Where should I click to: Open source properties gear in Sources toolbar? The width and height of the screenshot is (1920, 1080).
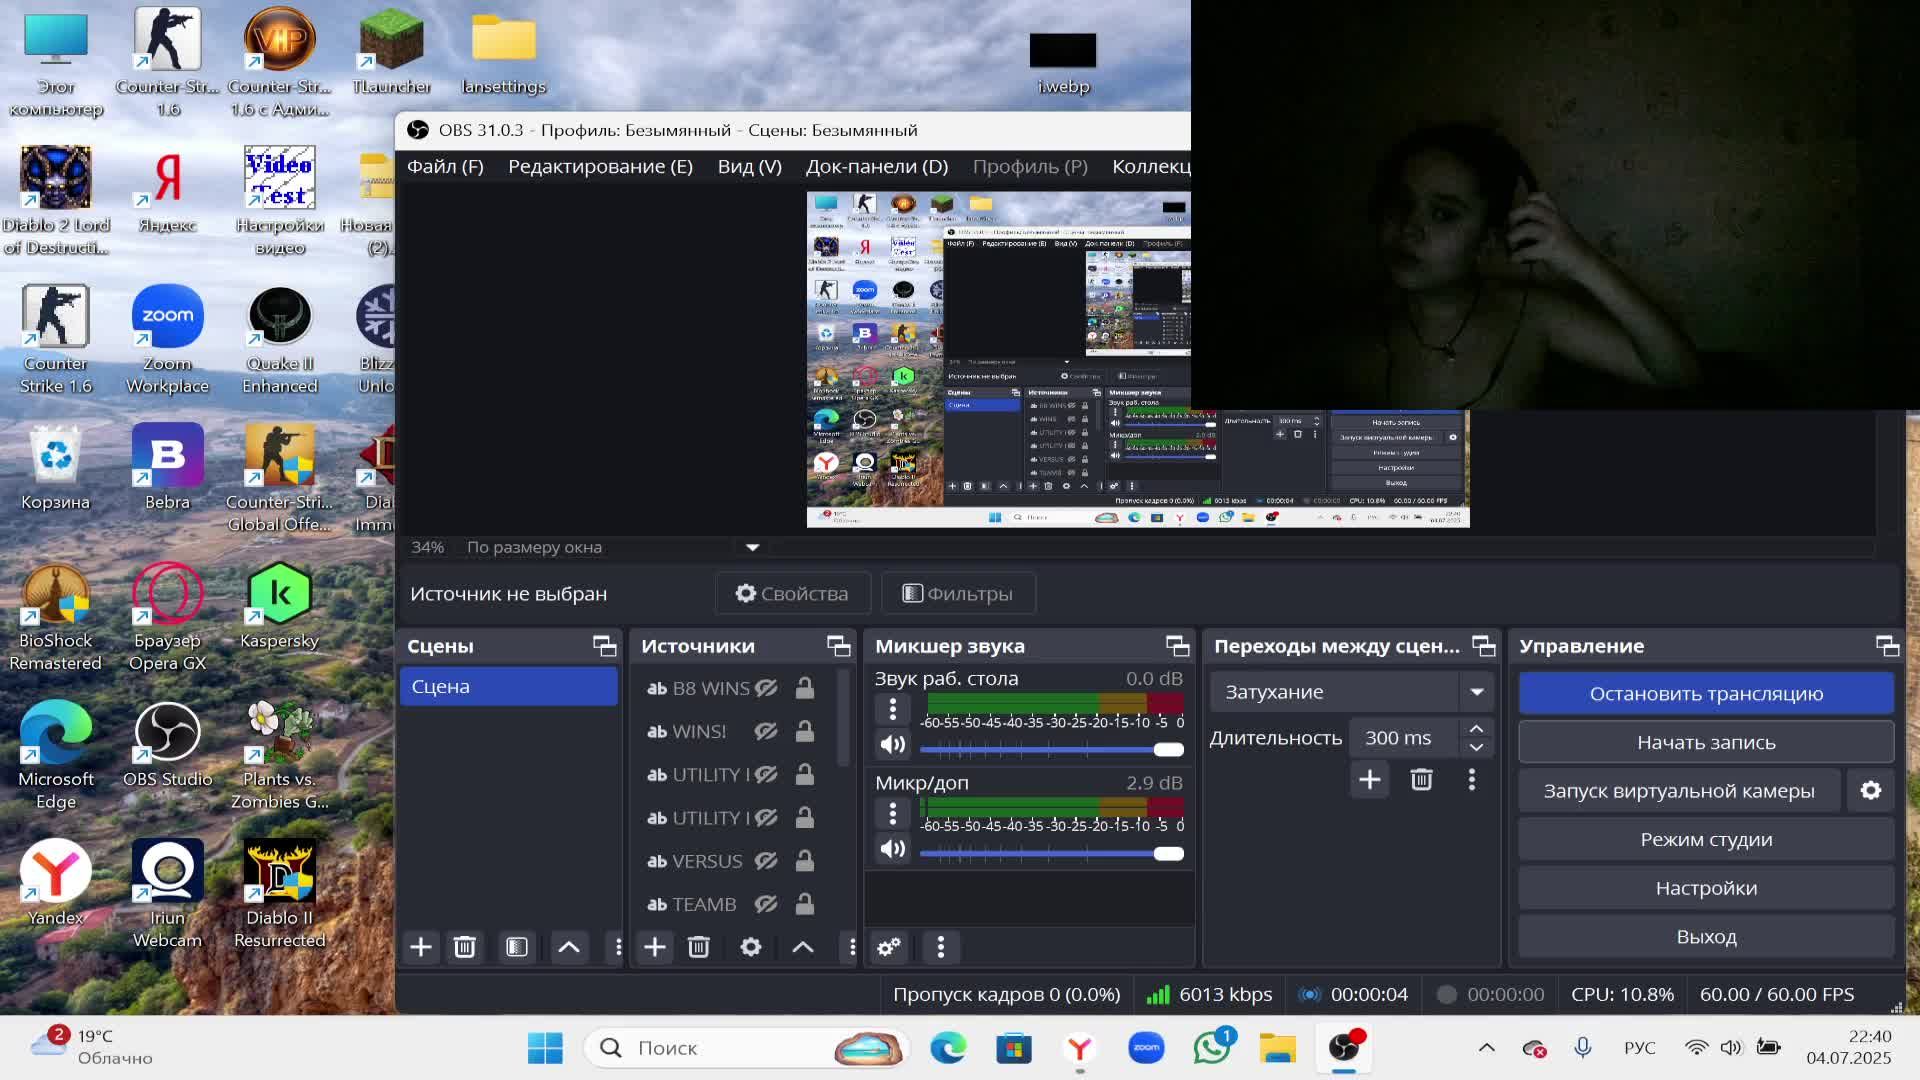point(751,947)
